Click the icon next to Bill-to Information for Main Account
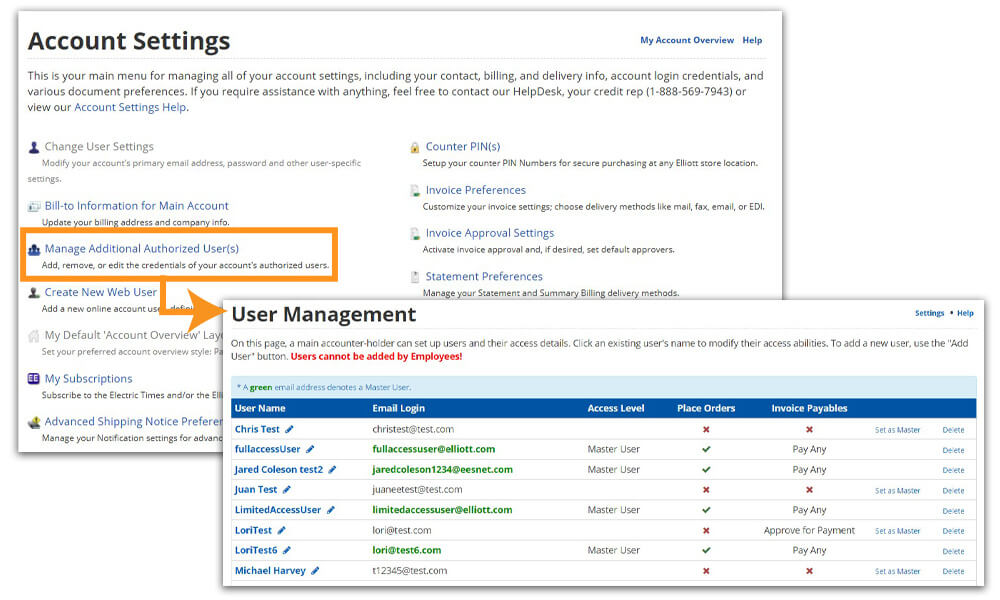Screen dimensions: 1000x600 click(x=34, y=205)
